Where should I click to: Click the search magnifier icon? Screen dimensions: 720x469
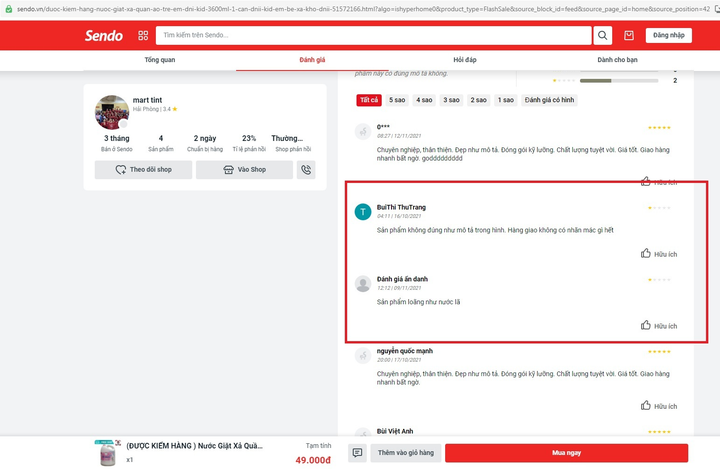[x=603, y=36]
